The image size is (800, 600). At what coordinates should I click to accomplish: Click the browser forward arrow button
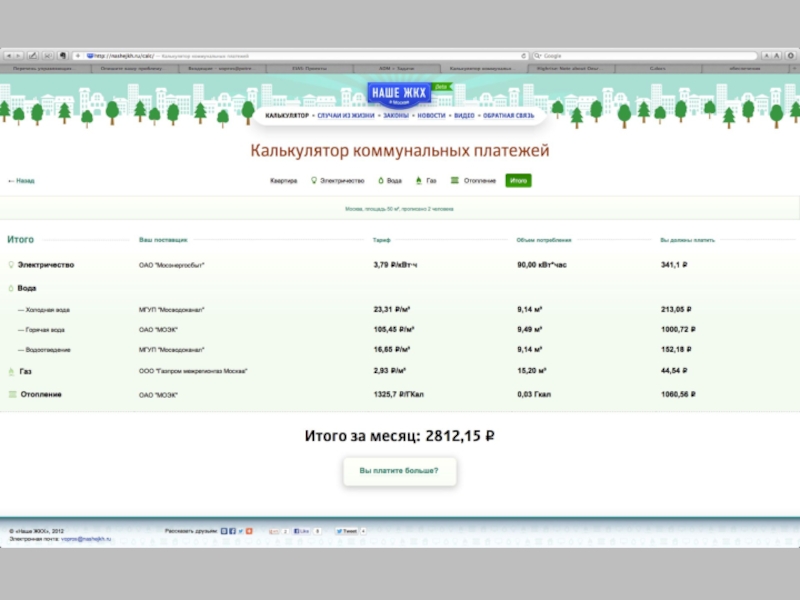coord(18,56)
